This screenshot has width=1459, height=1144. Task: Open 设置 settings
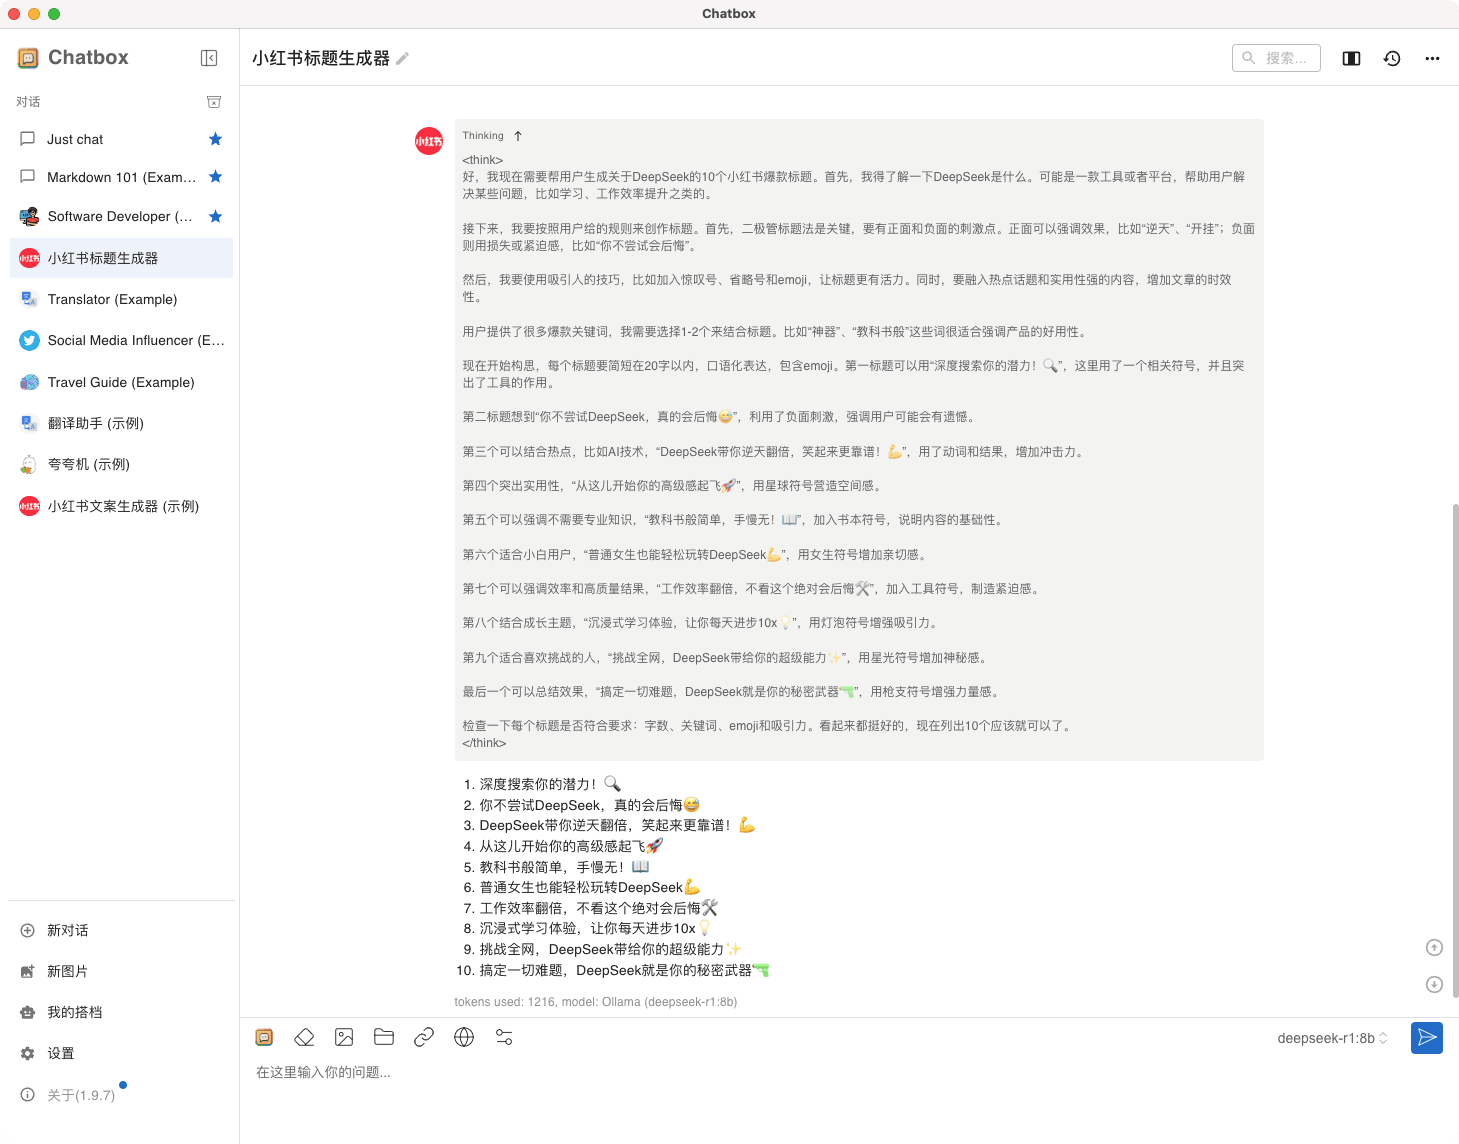(x=121, y=1053)
